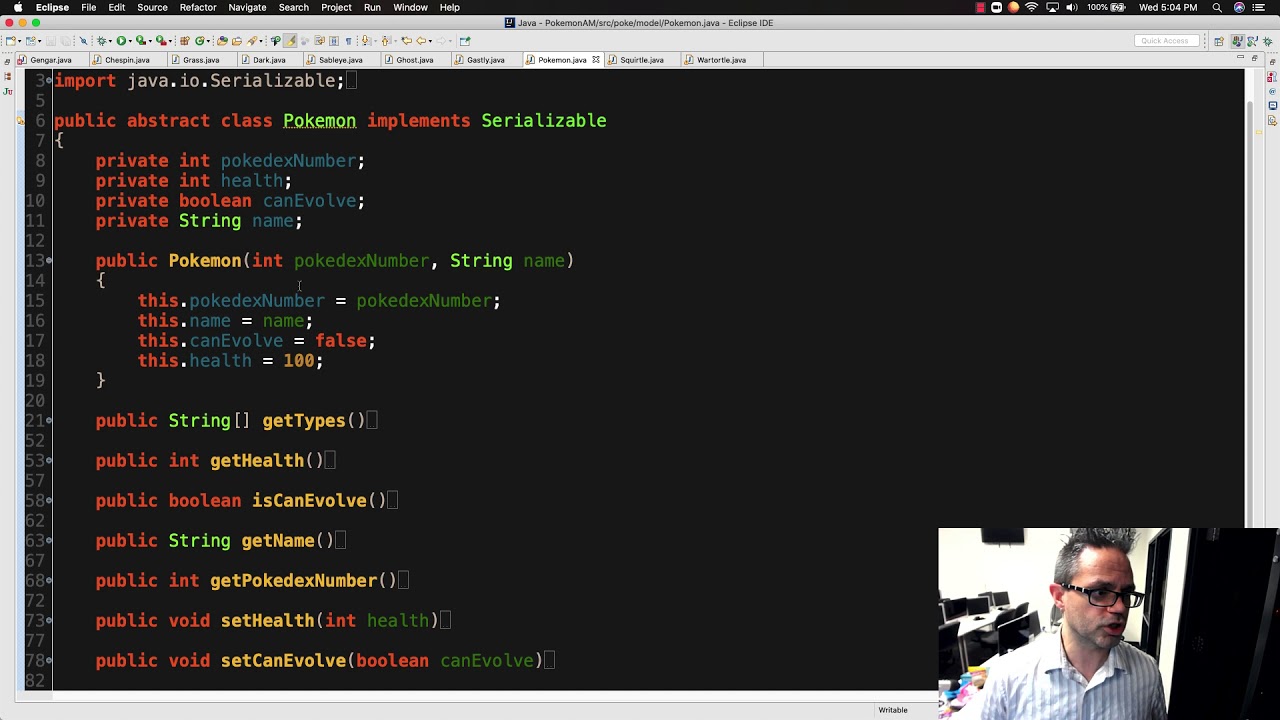Expand folded getHealth method at line 53
The height and width of the screenshot is (720, 1280).
click(48, 460)
